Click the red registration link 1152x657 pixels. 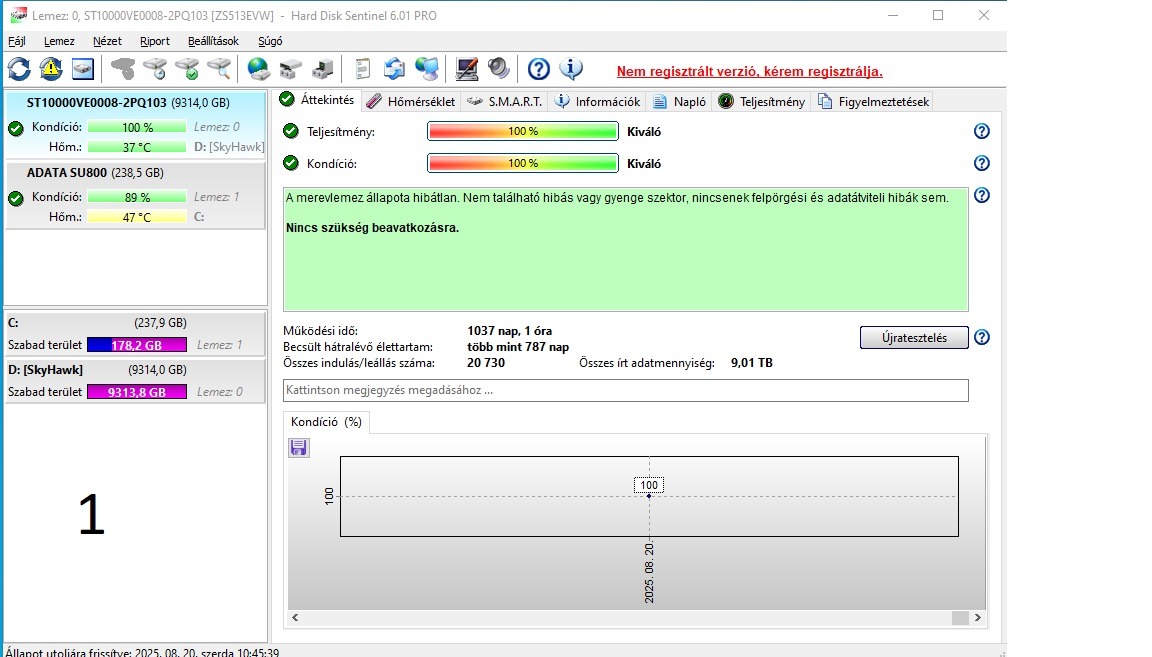[749, 71]
